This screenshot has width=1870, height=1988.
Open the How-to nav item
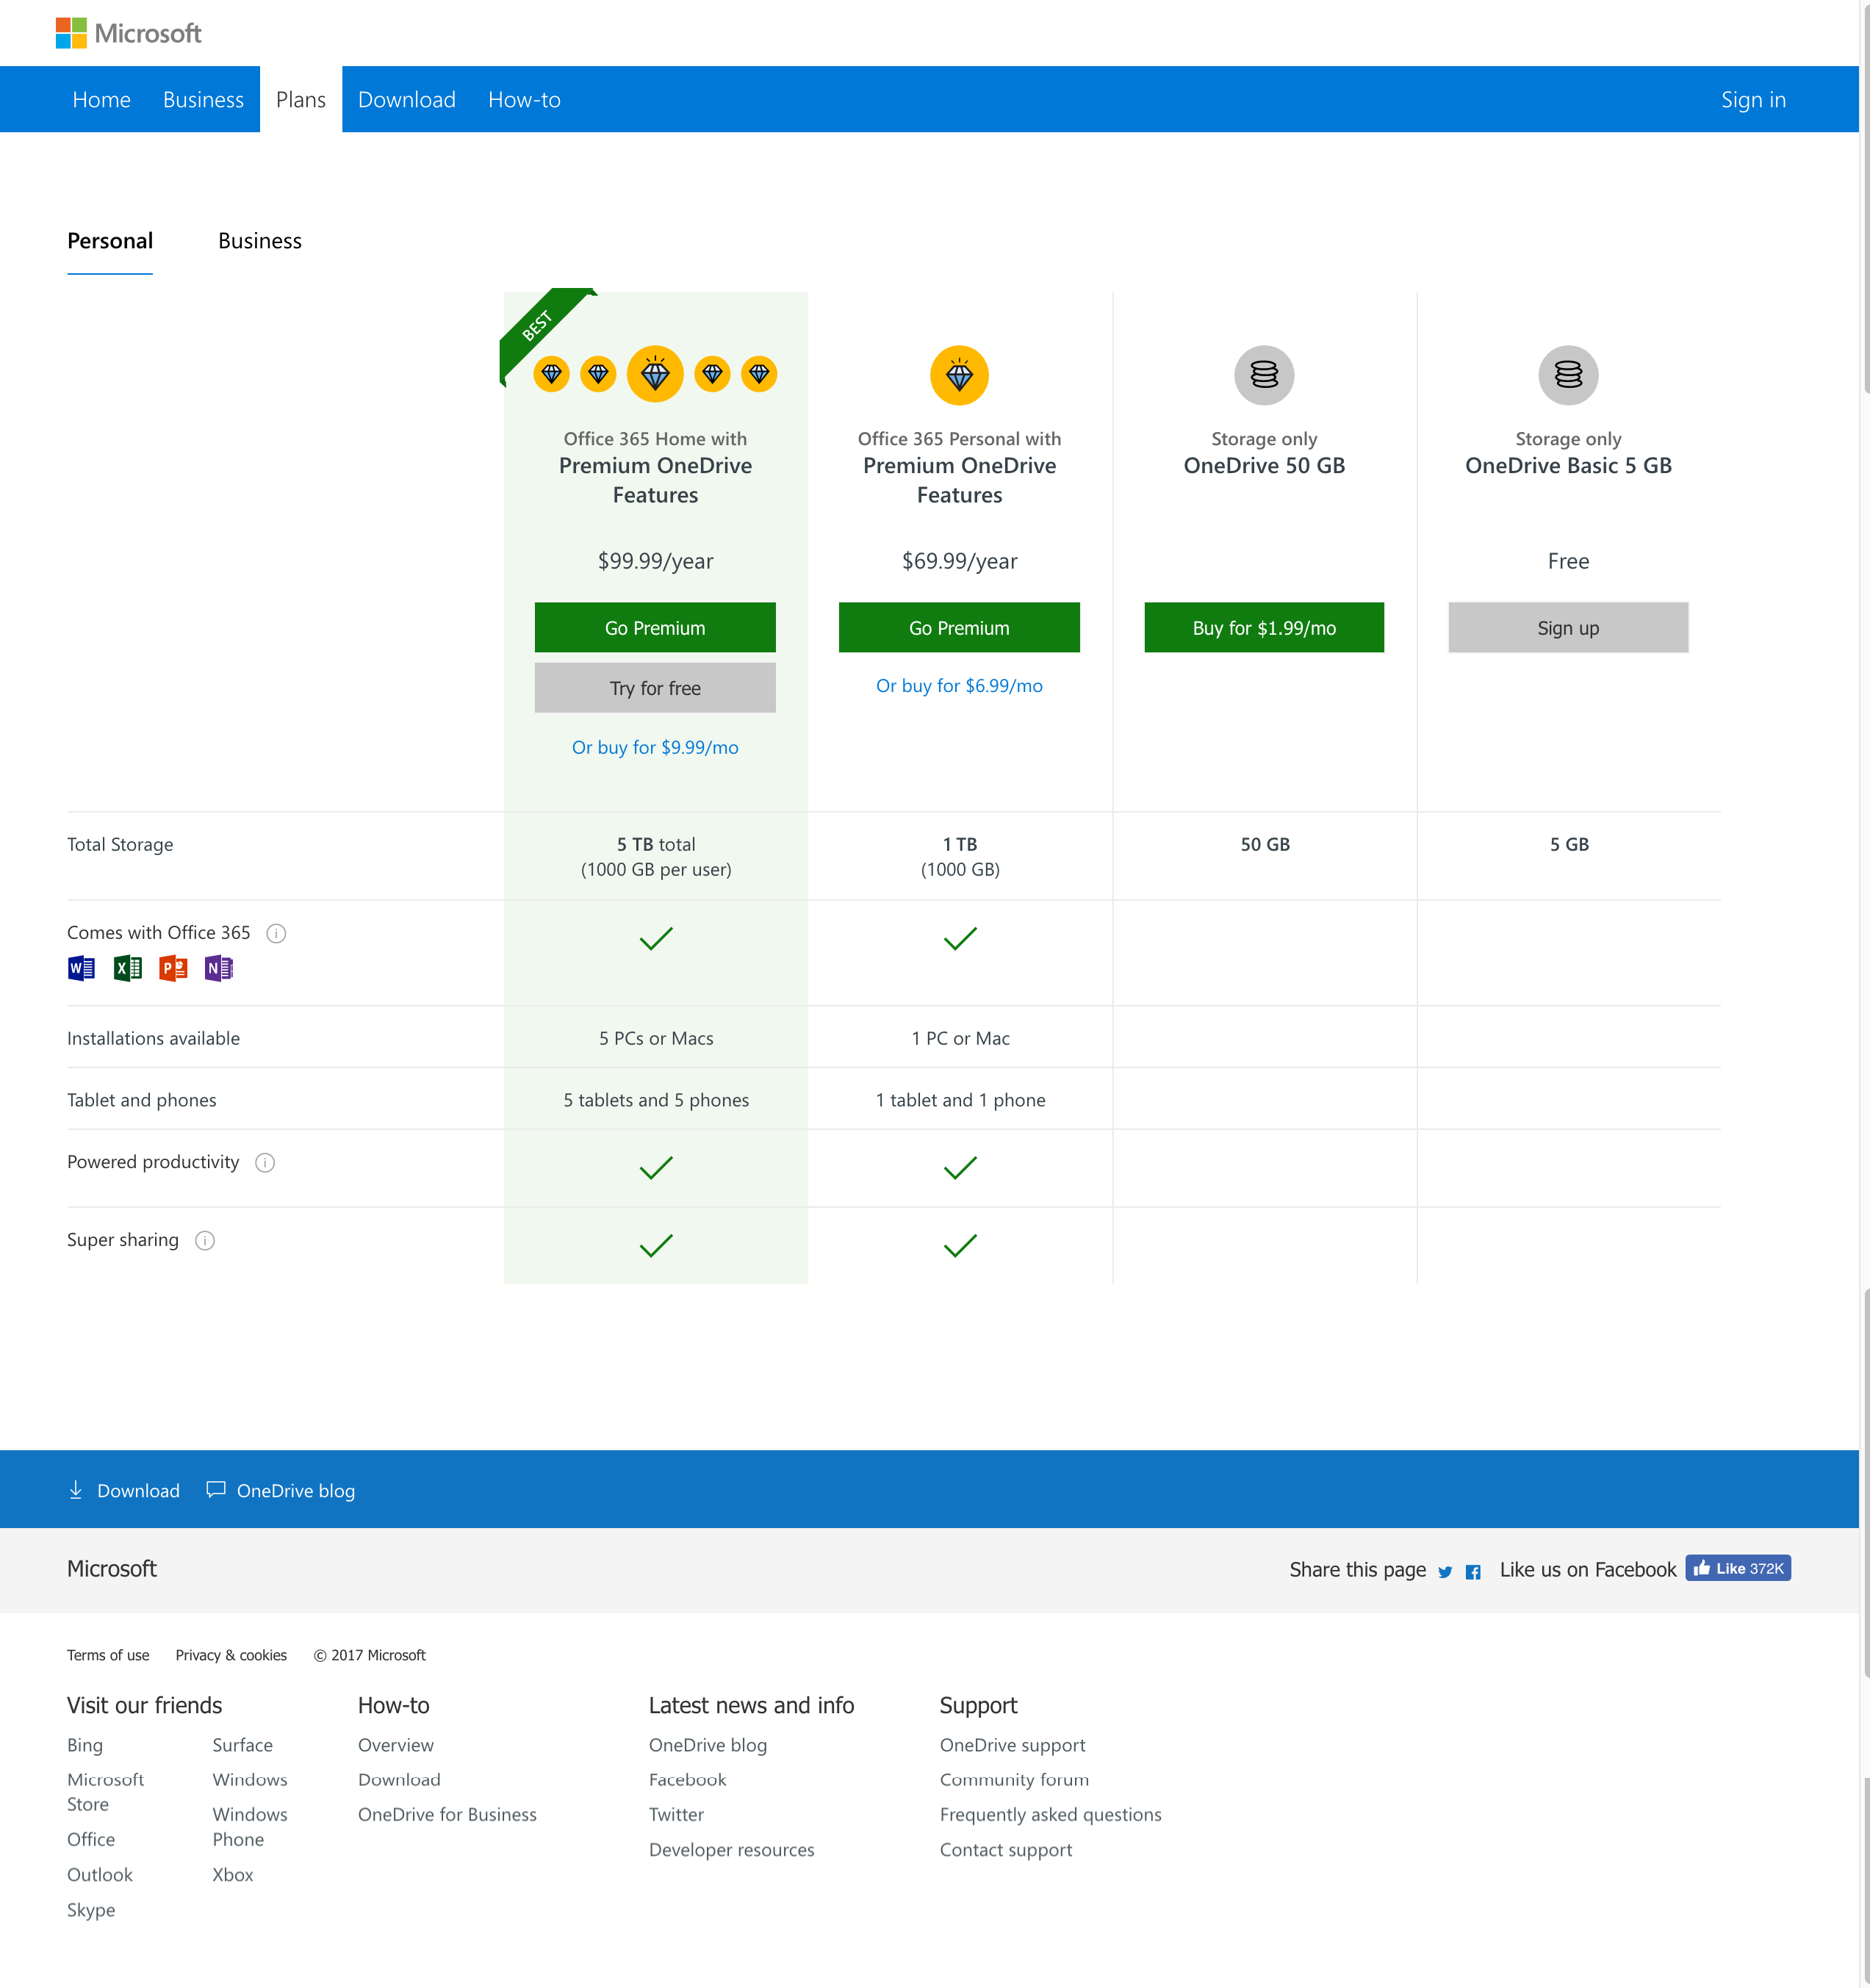524,99
